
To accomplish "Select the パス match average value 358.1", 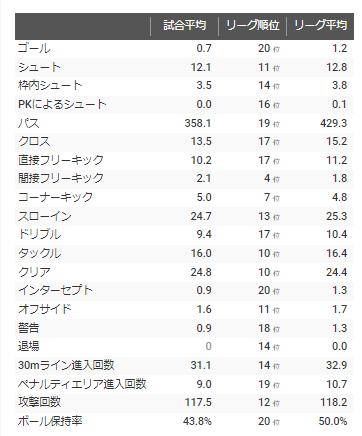I will 198,124.
